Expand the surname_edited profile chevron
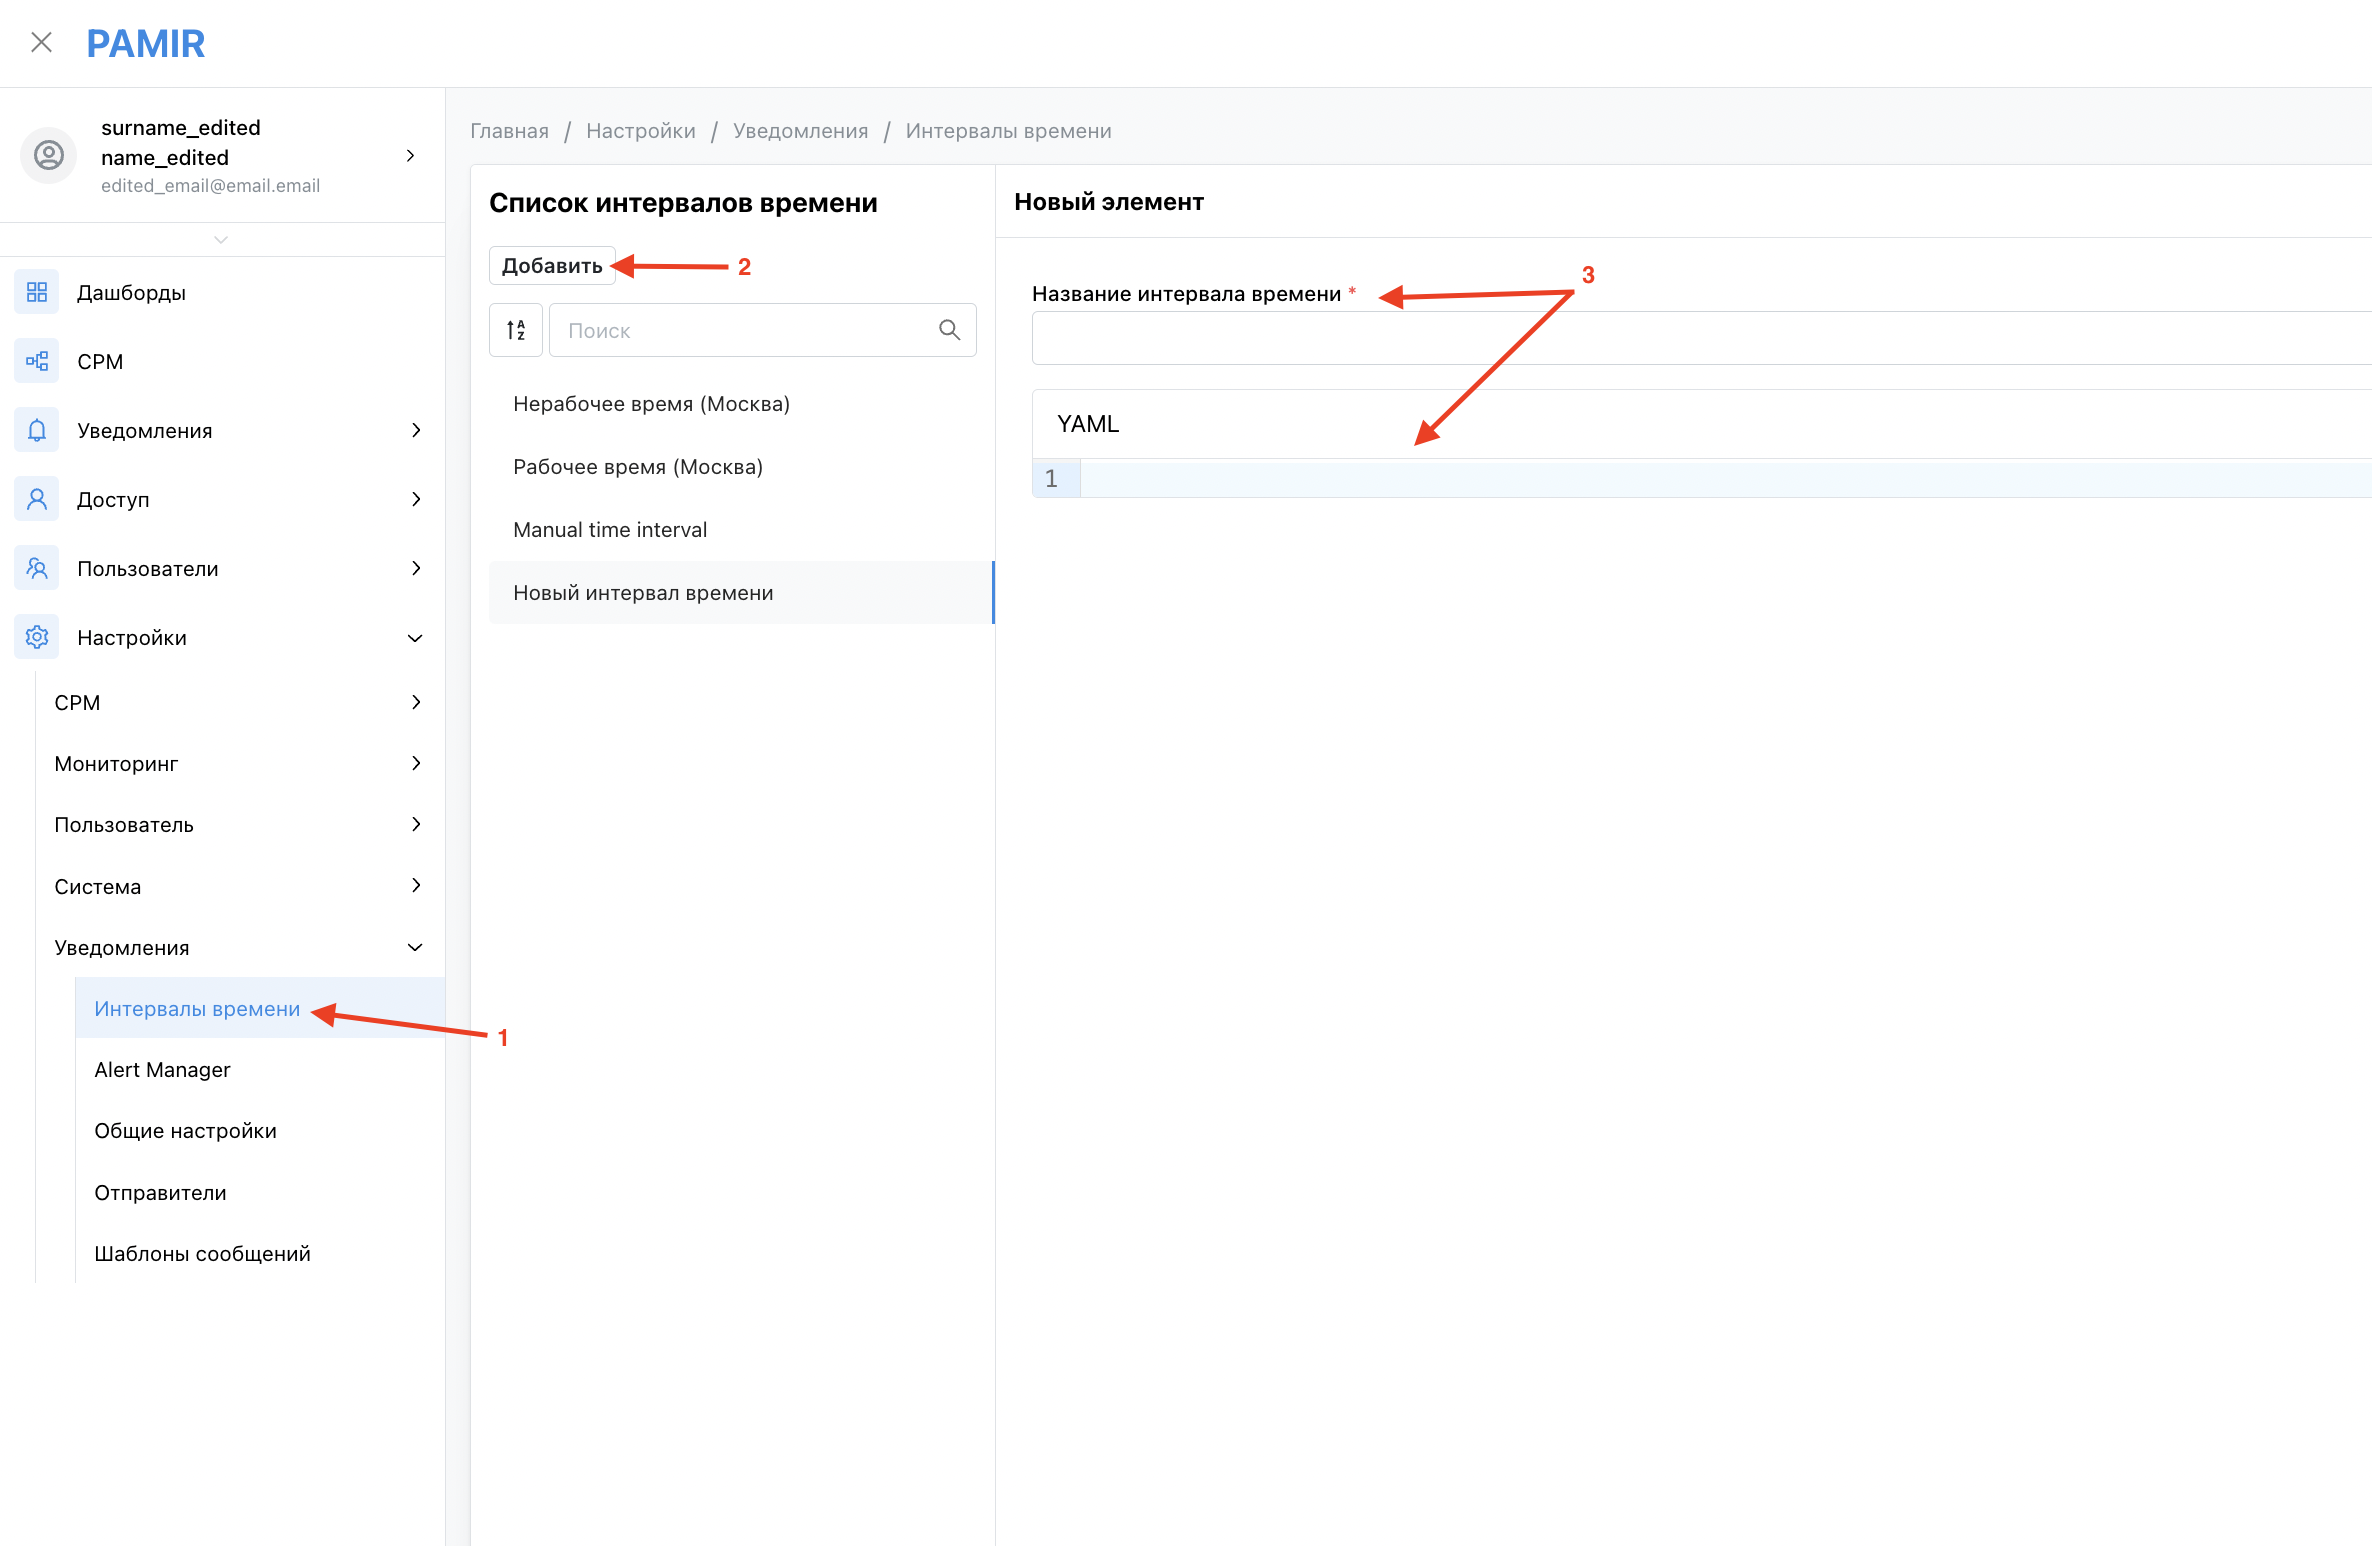The width and height of the screenshot is (2372, 1546). pyautogui.click(x=410, y=155)
